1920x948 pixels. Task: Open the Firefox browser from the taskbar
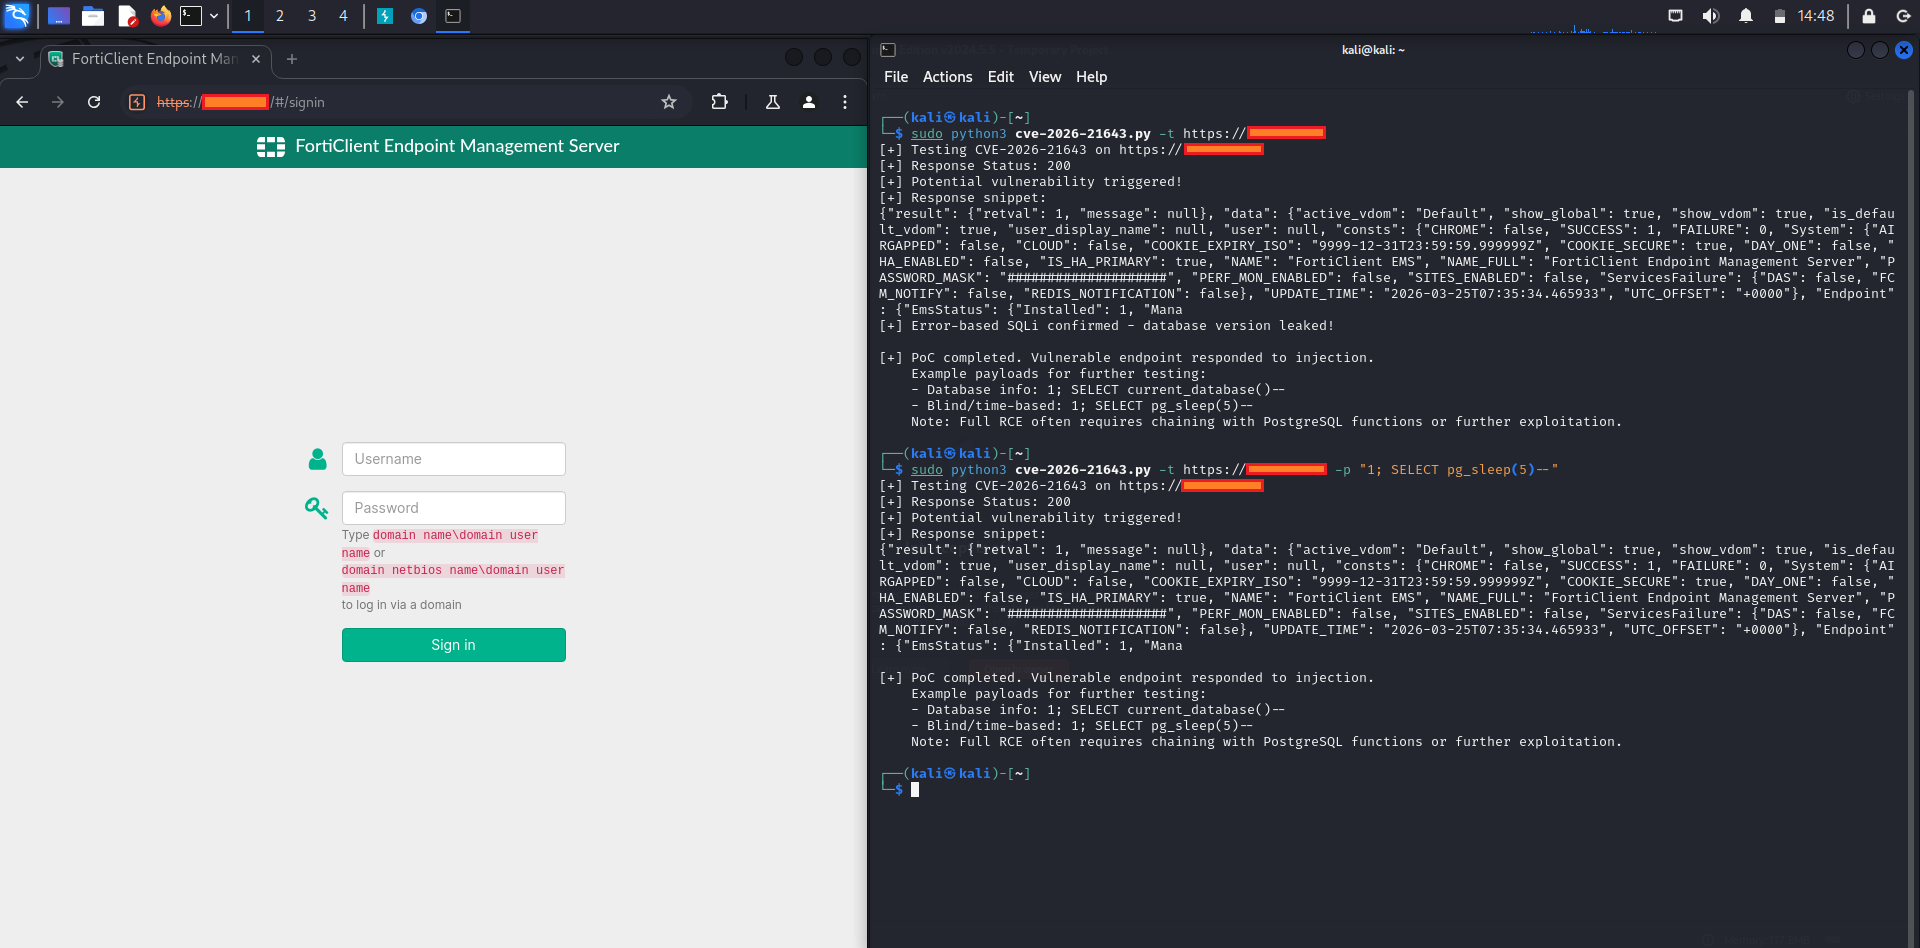pos(160,16)
